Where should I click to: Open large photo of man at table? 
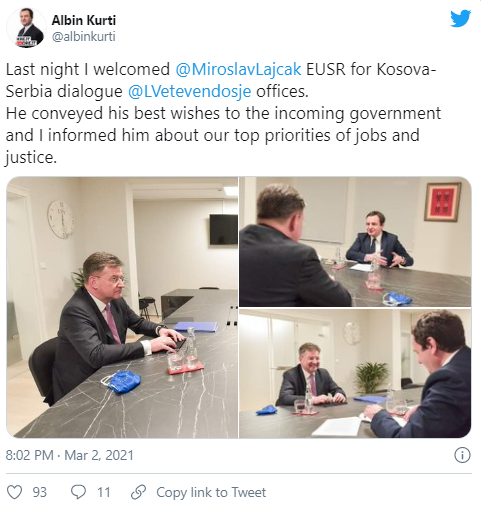[x=122, y=307]
